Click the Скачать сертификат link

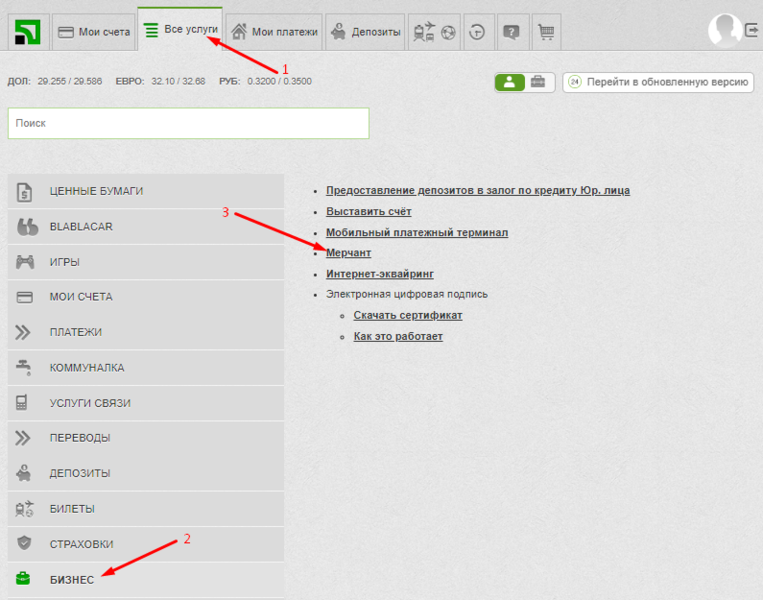(x=407, y=315)
